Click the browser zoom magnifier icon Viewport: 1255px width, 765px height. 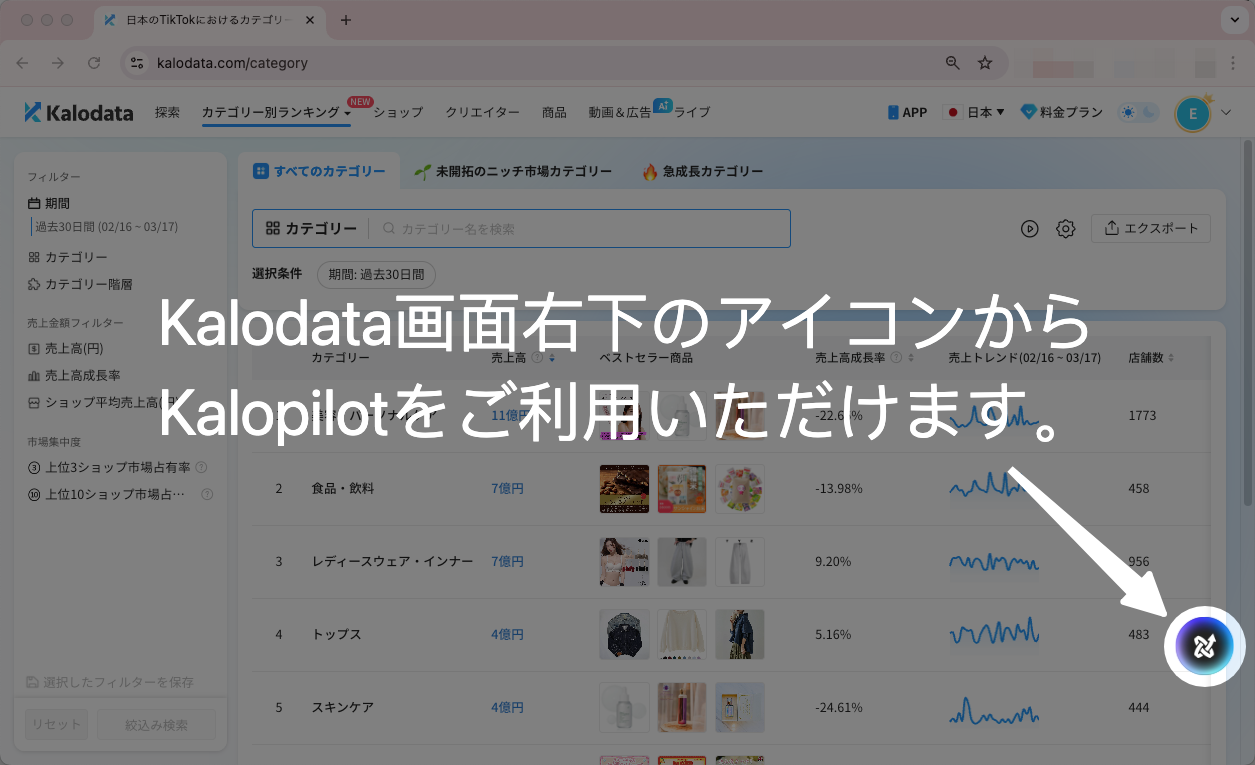(952, 63)
